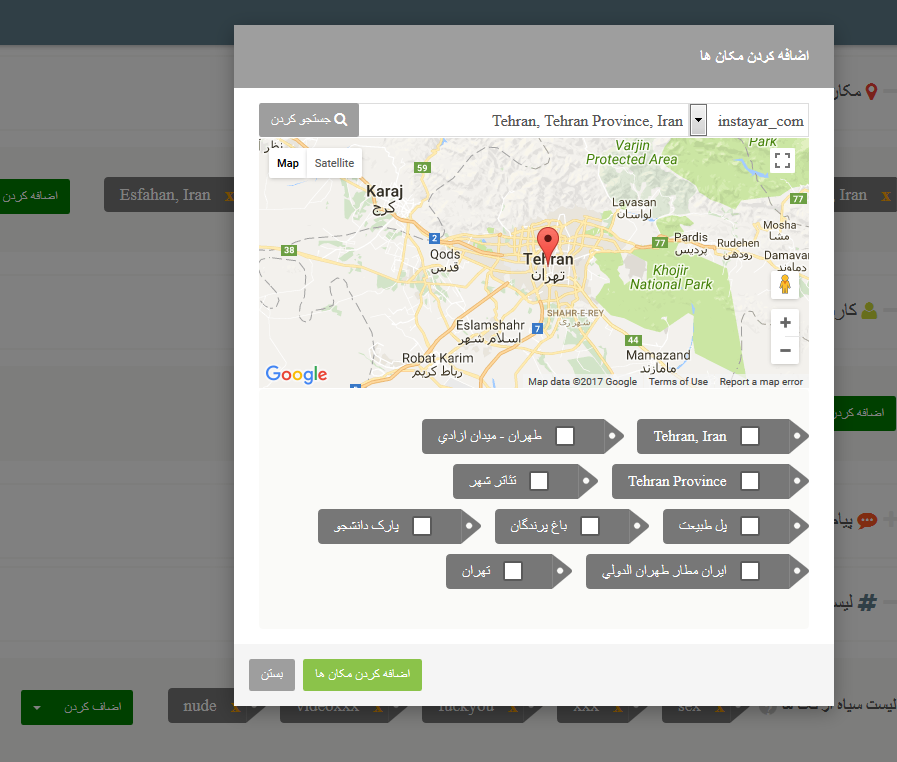Check the Tehran Province checkbox
Viewport: 897px width, 762px height.
[749, 481]
